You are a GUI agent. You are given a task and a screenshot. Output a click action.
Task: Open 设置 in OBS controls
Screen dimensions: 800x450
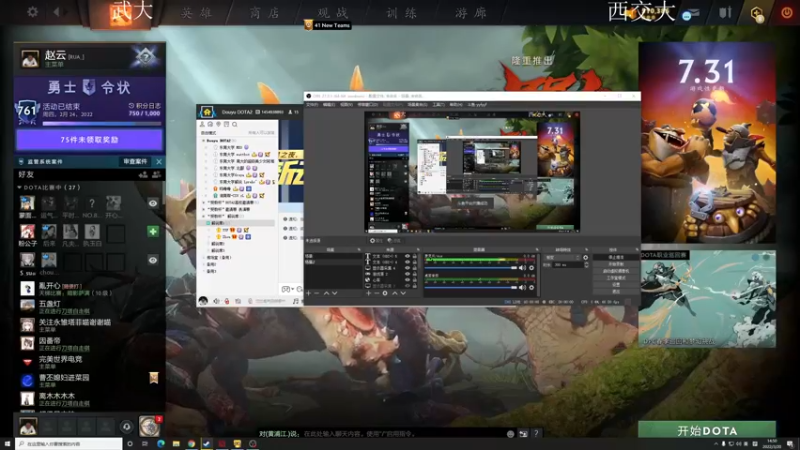point(616,285)
